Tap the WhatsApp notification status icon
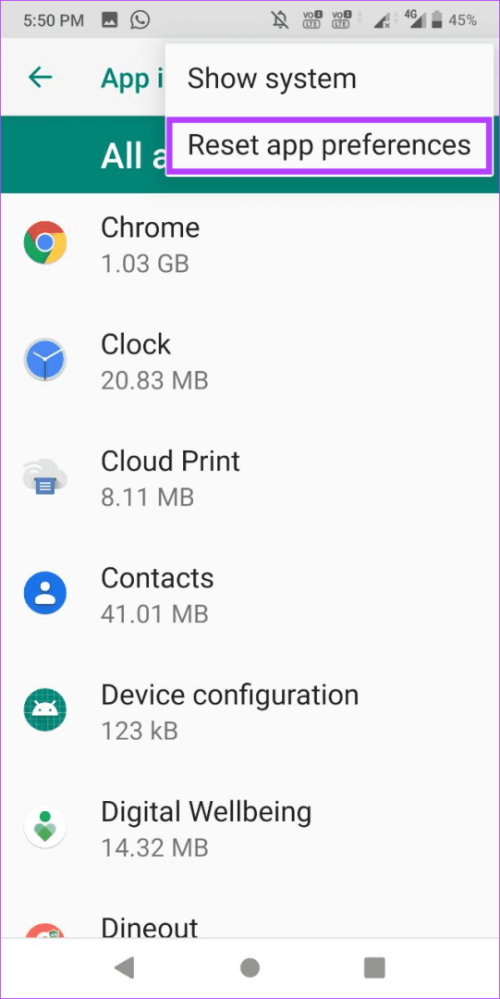This screenshot has height=999, width=500. point(139,20)
